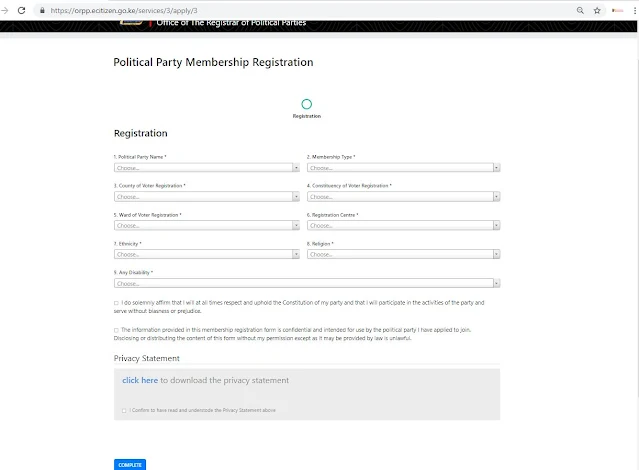Open the browser three-dot menu
639x470 pixels.
tap(635, 11)
